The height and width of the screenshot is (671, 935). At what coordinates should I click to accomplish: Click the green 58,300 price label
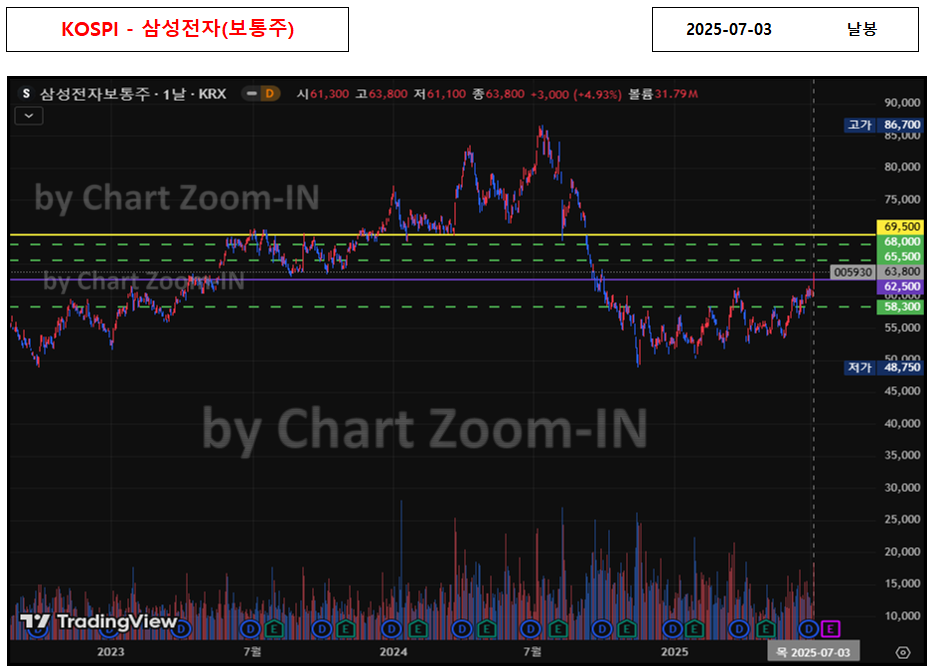[x=900, y=307]
